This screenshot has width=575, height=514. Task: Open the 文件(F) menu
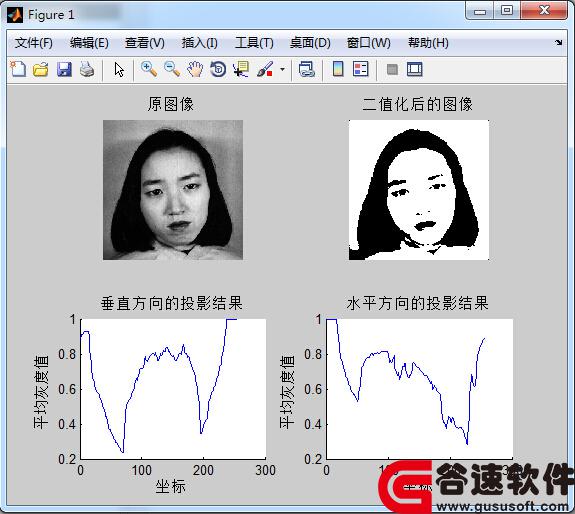pyautogui.click(x=34, y=43)
